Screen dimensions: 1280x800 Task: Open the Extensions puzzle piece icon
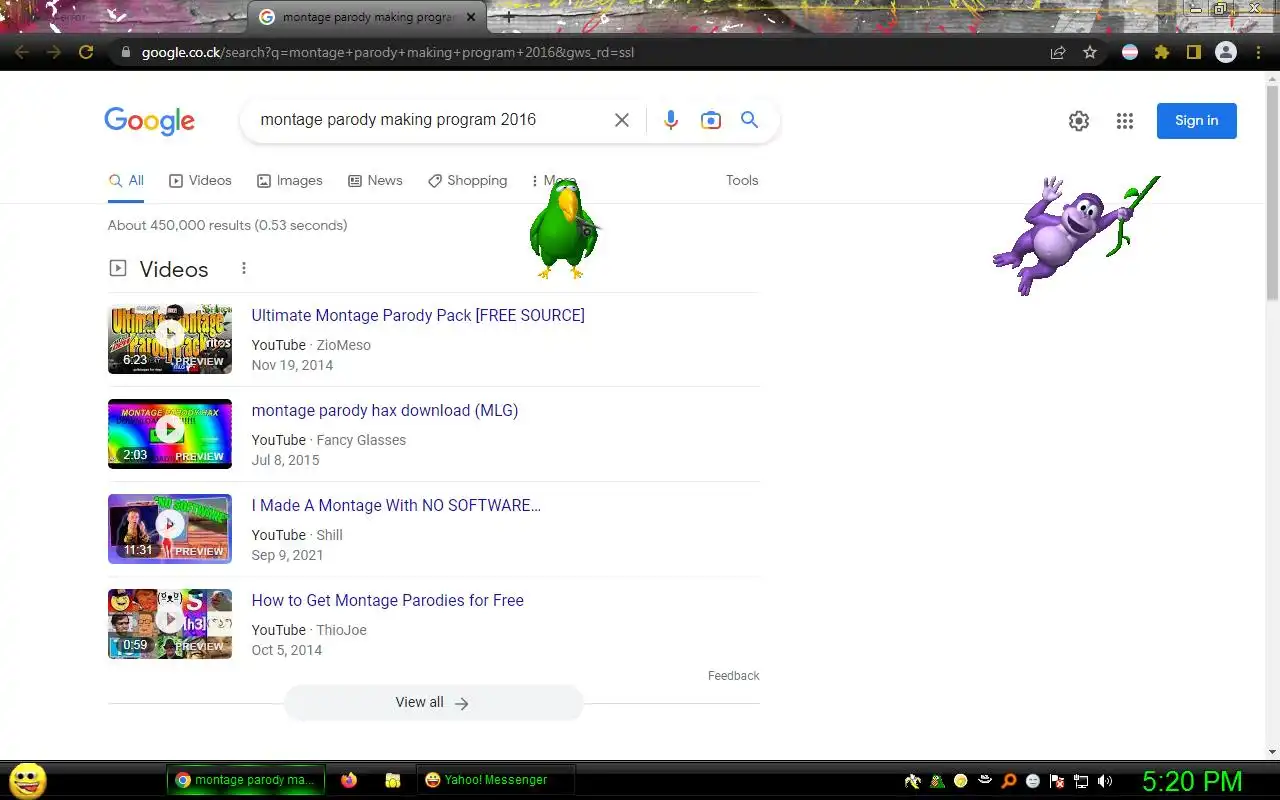(x=1161, y=52)
